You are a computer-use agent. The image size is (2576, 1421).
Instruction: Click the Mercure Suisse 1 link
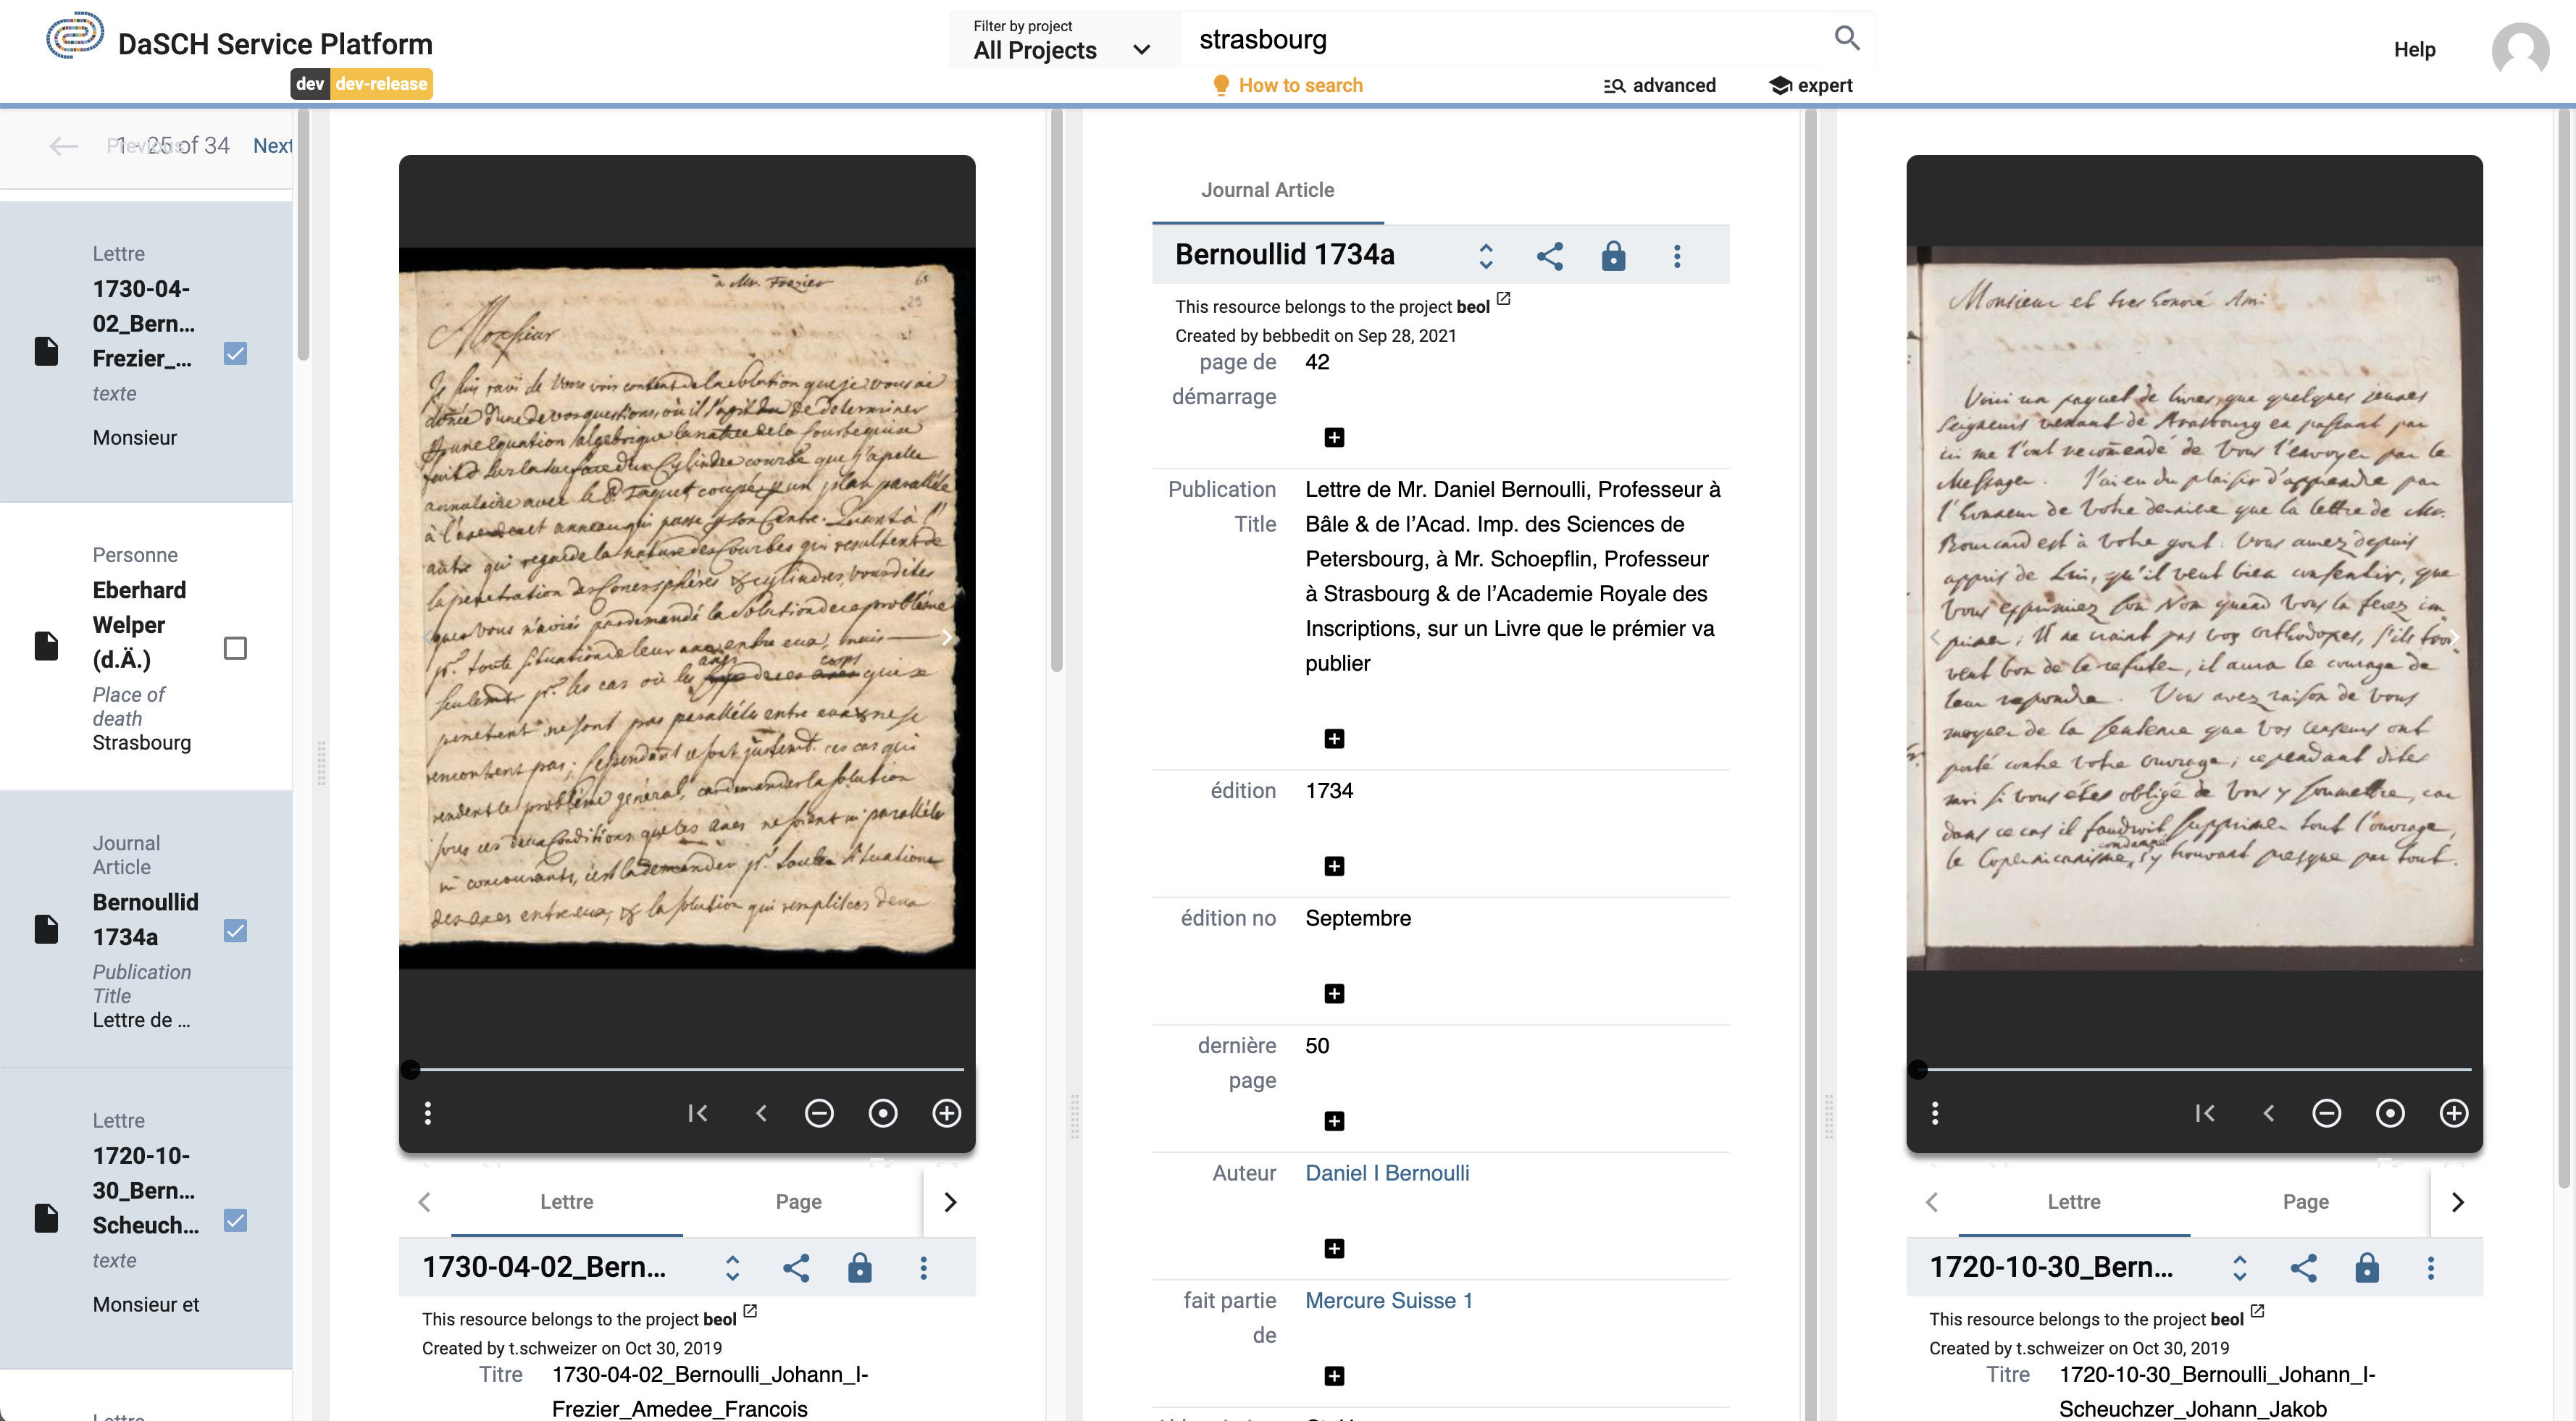(1388, 1300)
